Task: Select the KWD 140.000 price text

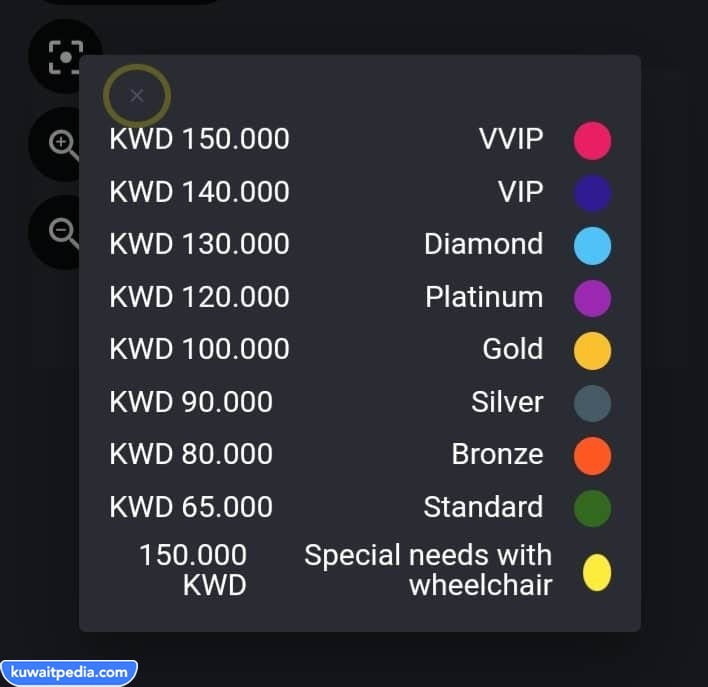Action: [199, 192]
